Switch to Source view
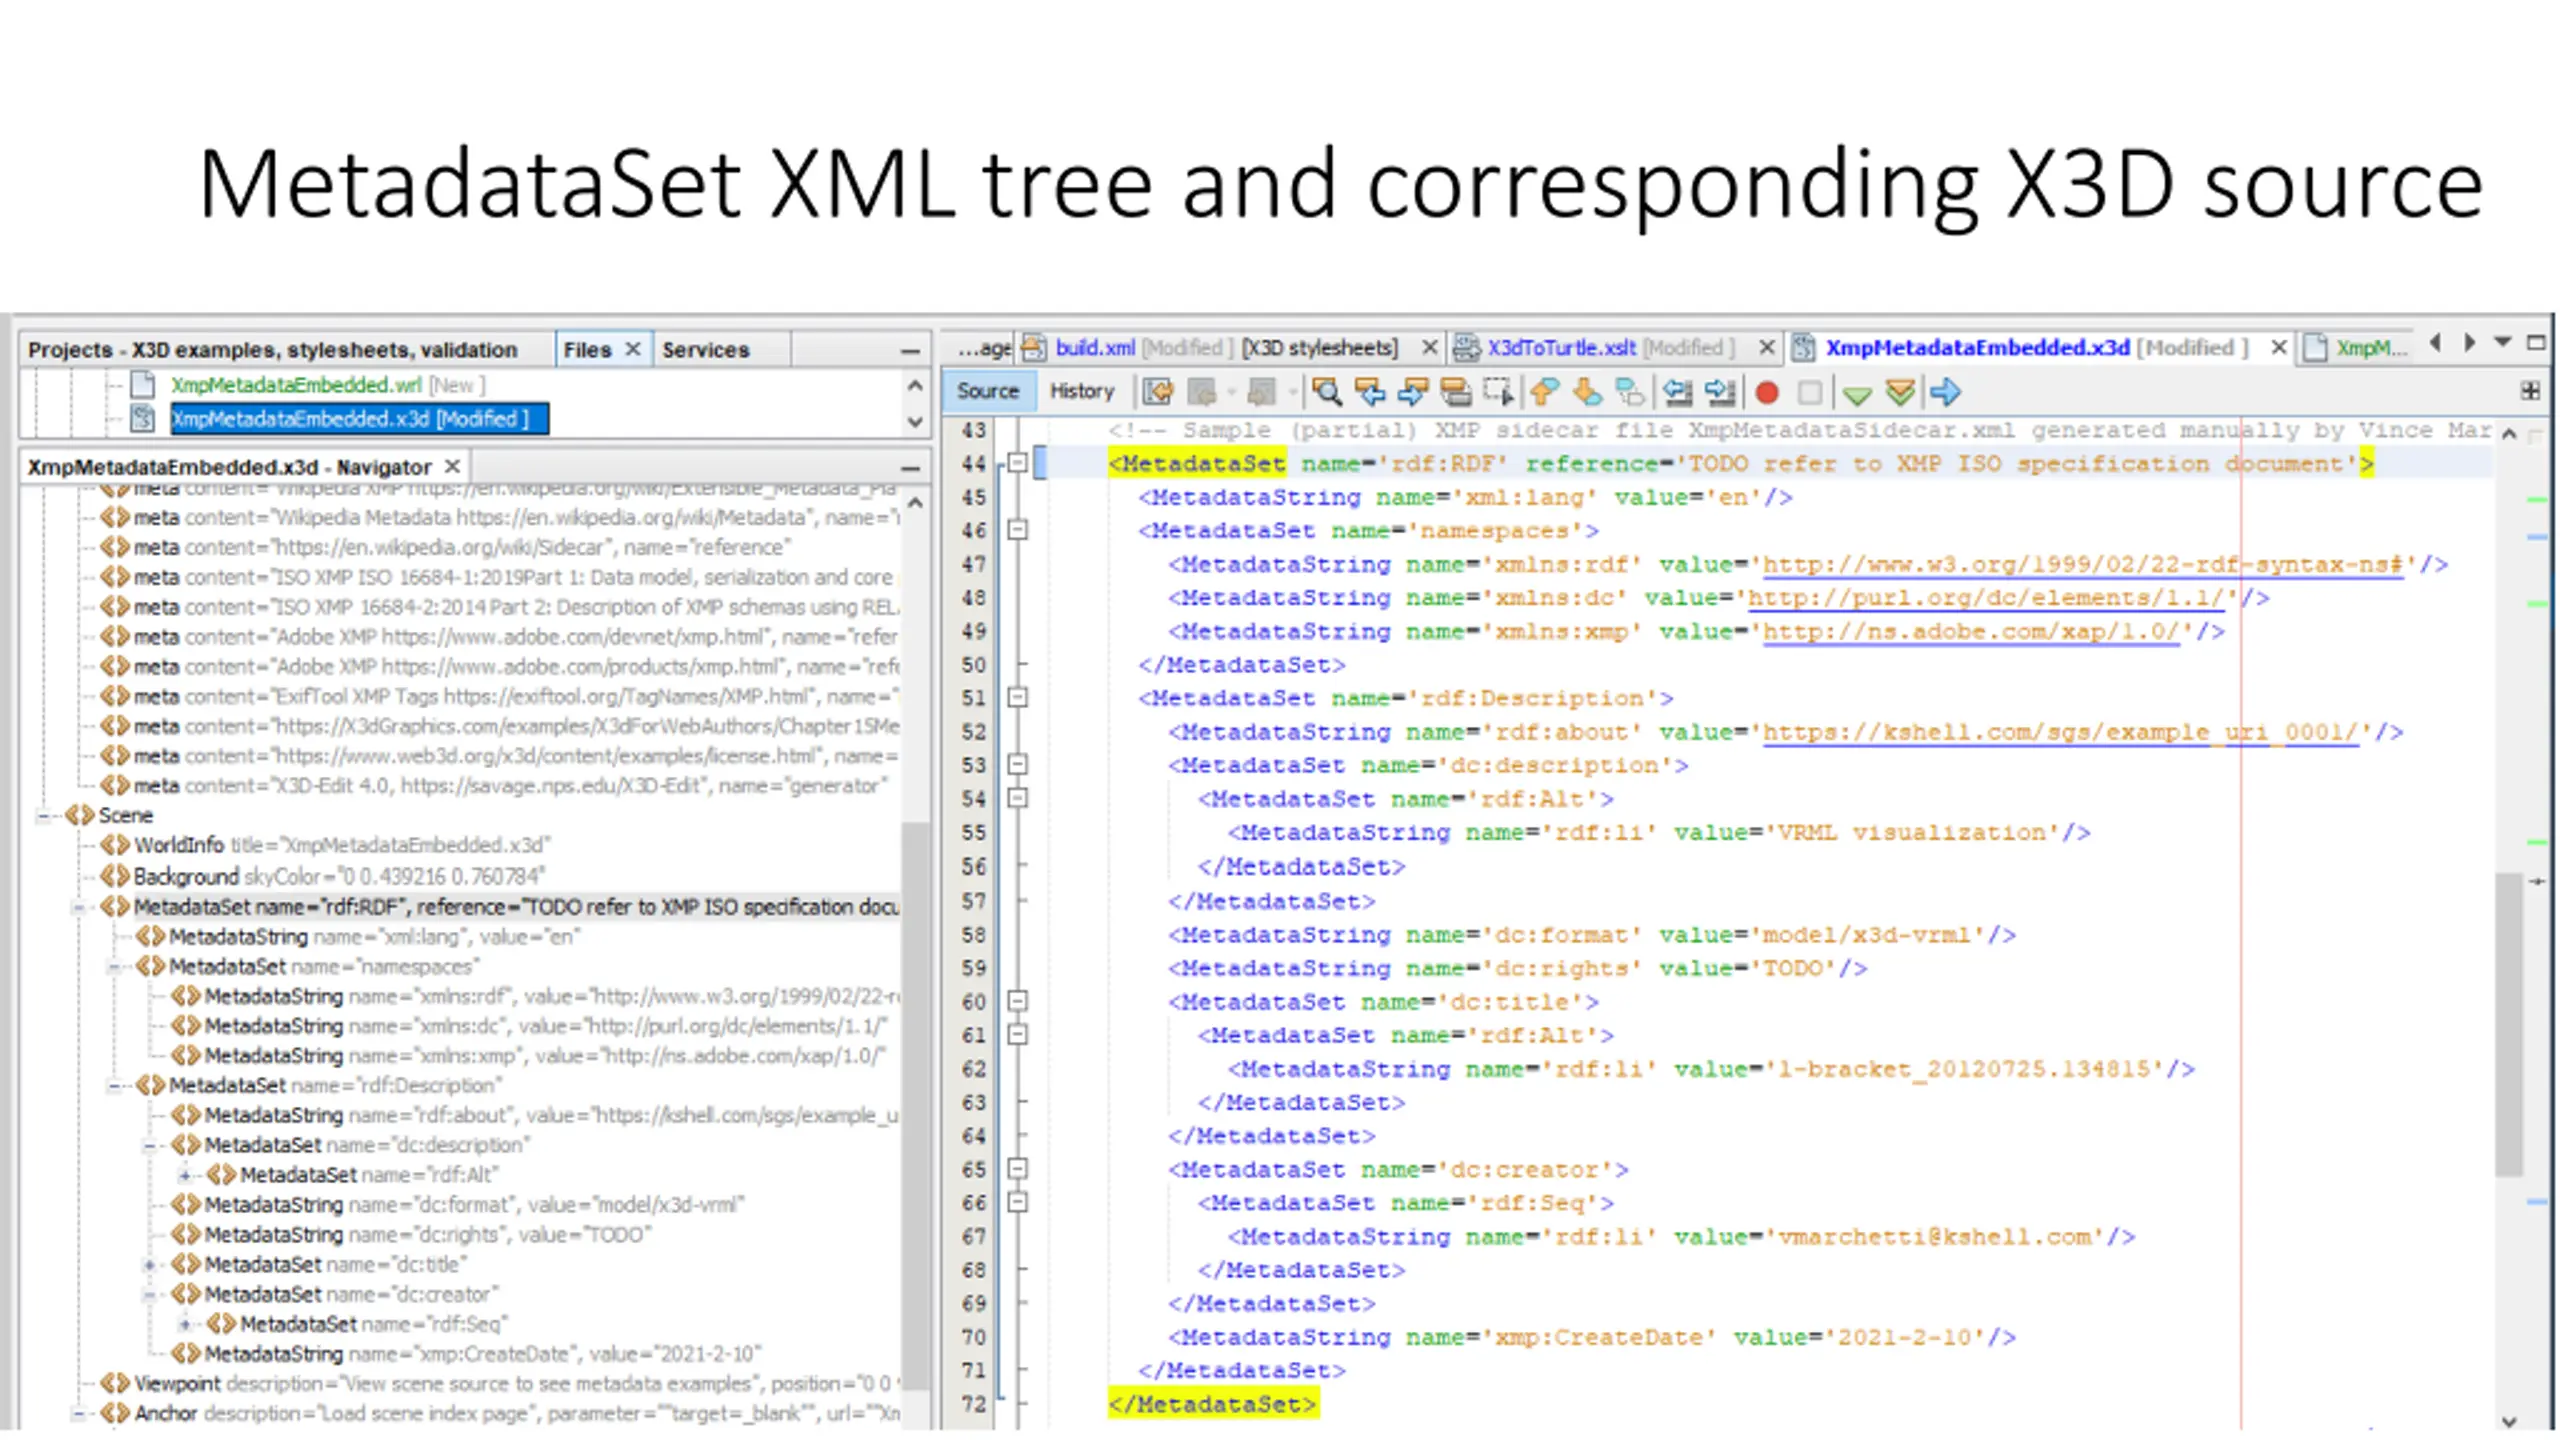This screenshot has height=1440, width=2560. [987, 391]
